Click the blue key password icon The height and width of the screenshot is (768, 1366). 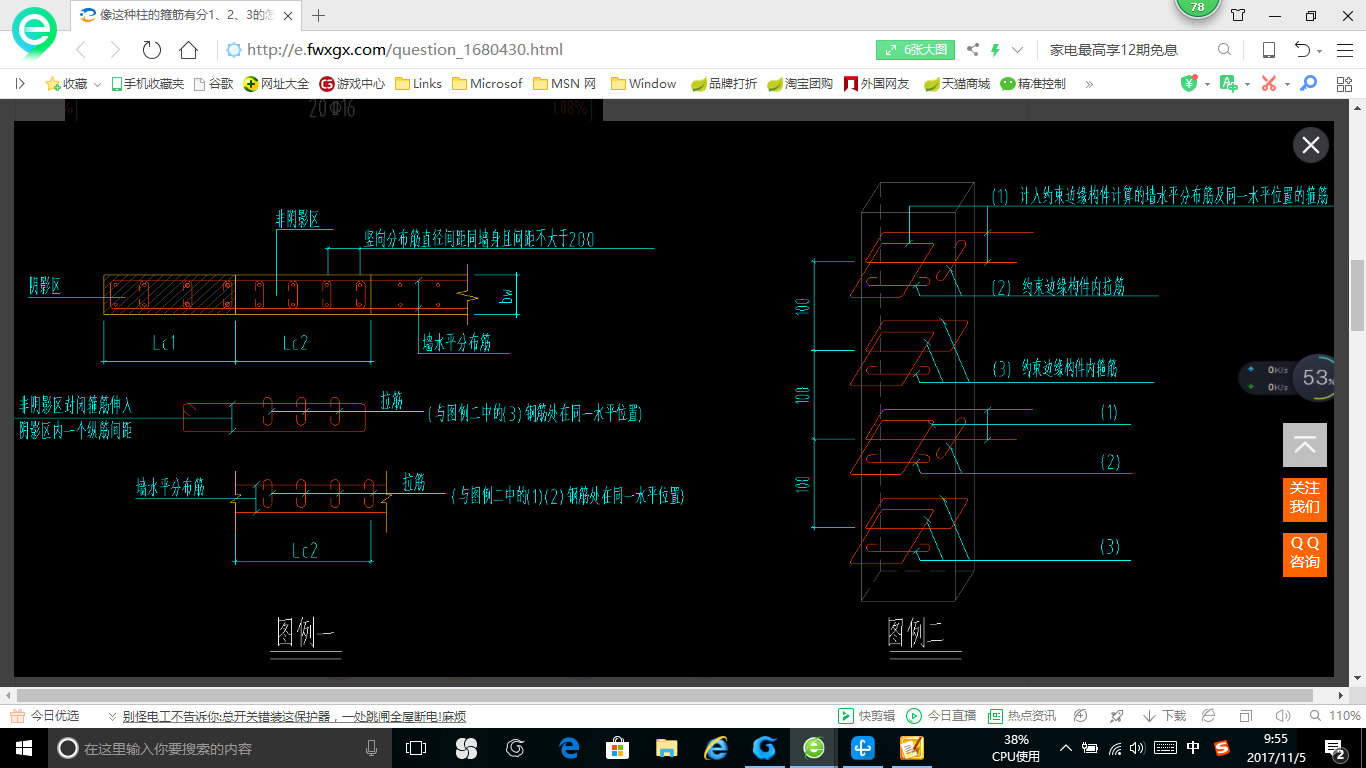(1308, 84)
